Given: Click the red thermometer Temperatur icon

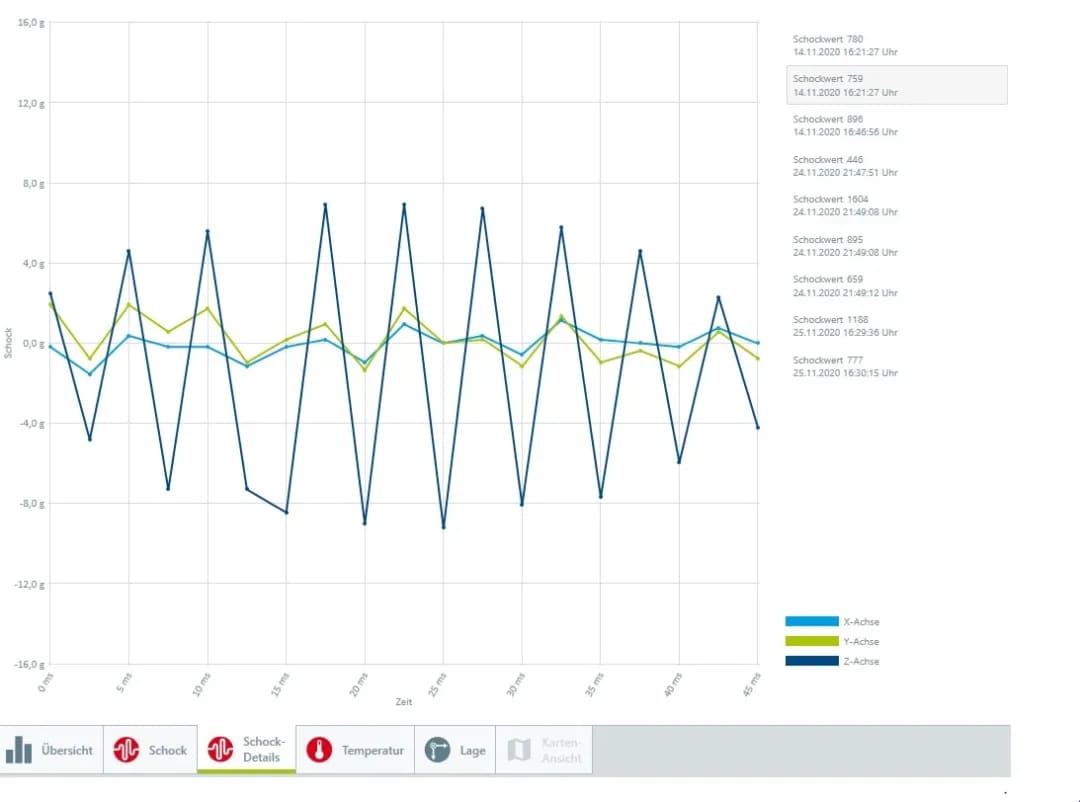Looking at the screenshot, I should [319, 750].
